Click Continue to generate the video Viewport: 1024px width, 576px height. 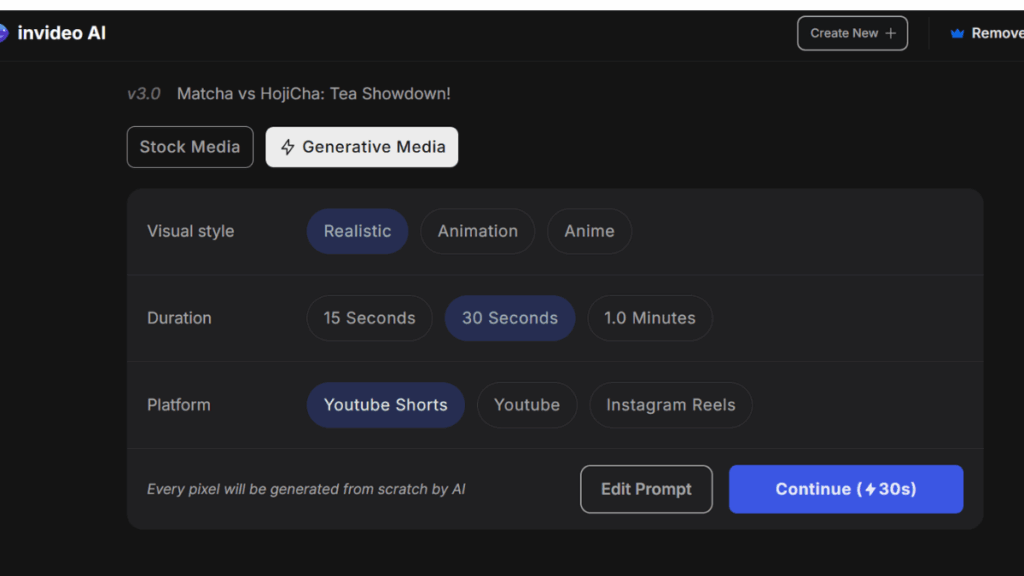pos(846,489)
